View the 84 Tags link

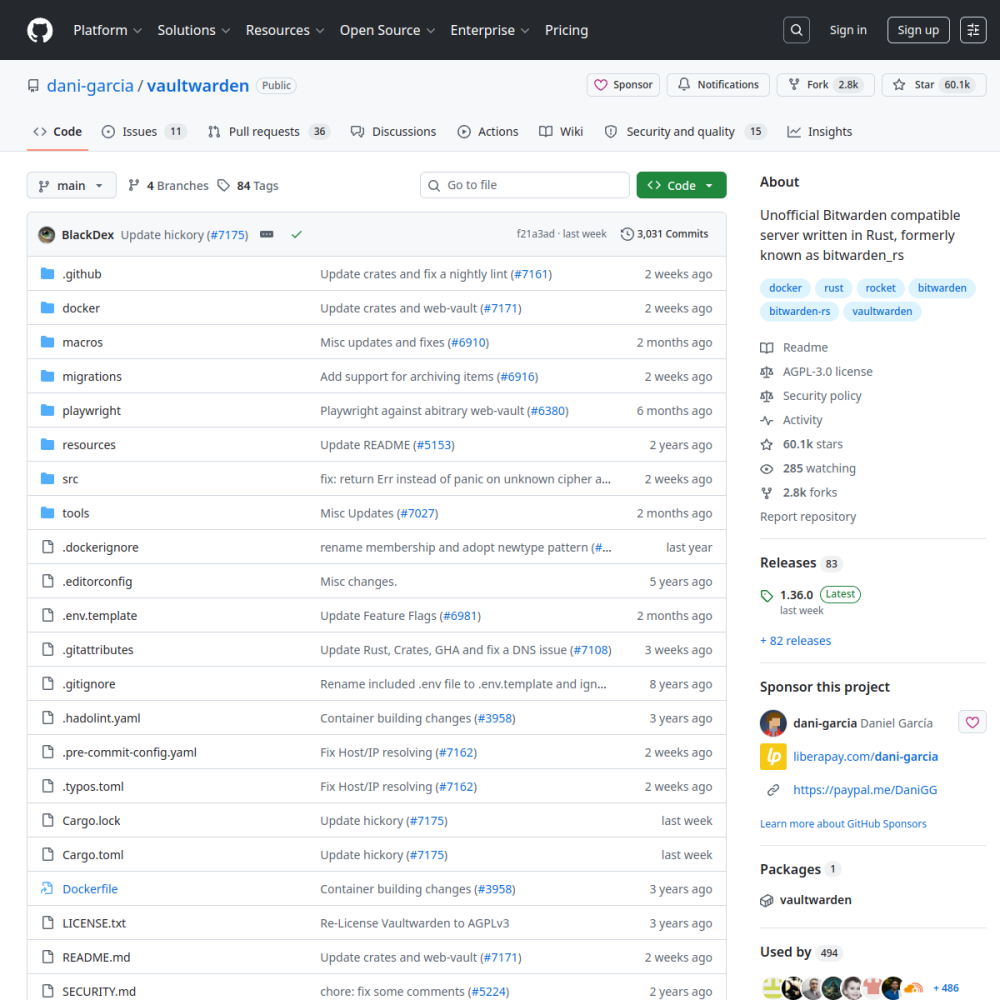tap(248, 185)
